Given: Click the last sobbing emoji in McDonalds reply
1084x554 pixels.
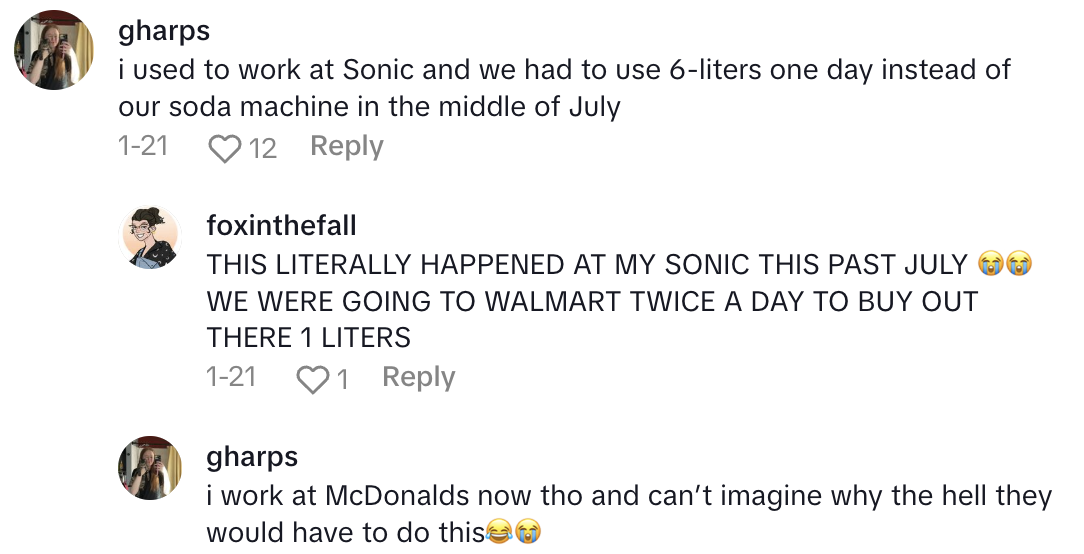Looking at the screenshot, I should (x=528, y=532).
